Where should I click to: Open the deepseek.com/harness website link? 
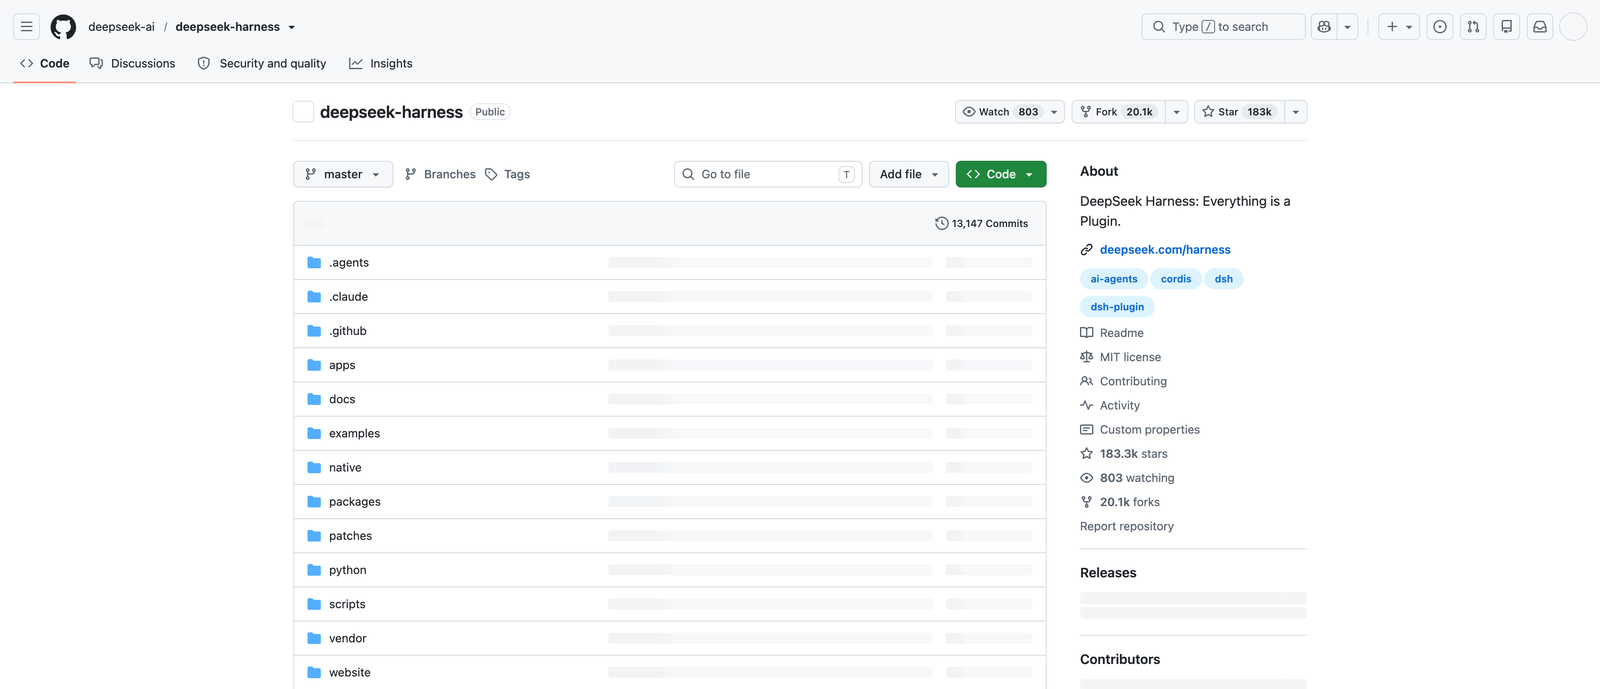1165,250
